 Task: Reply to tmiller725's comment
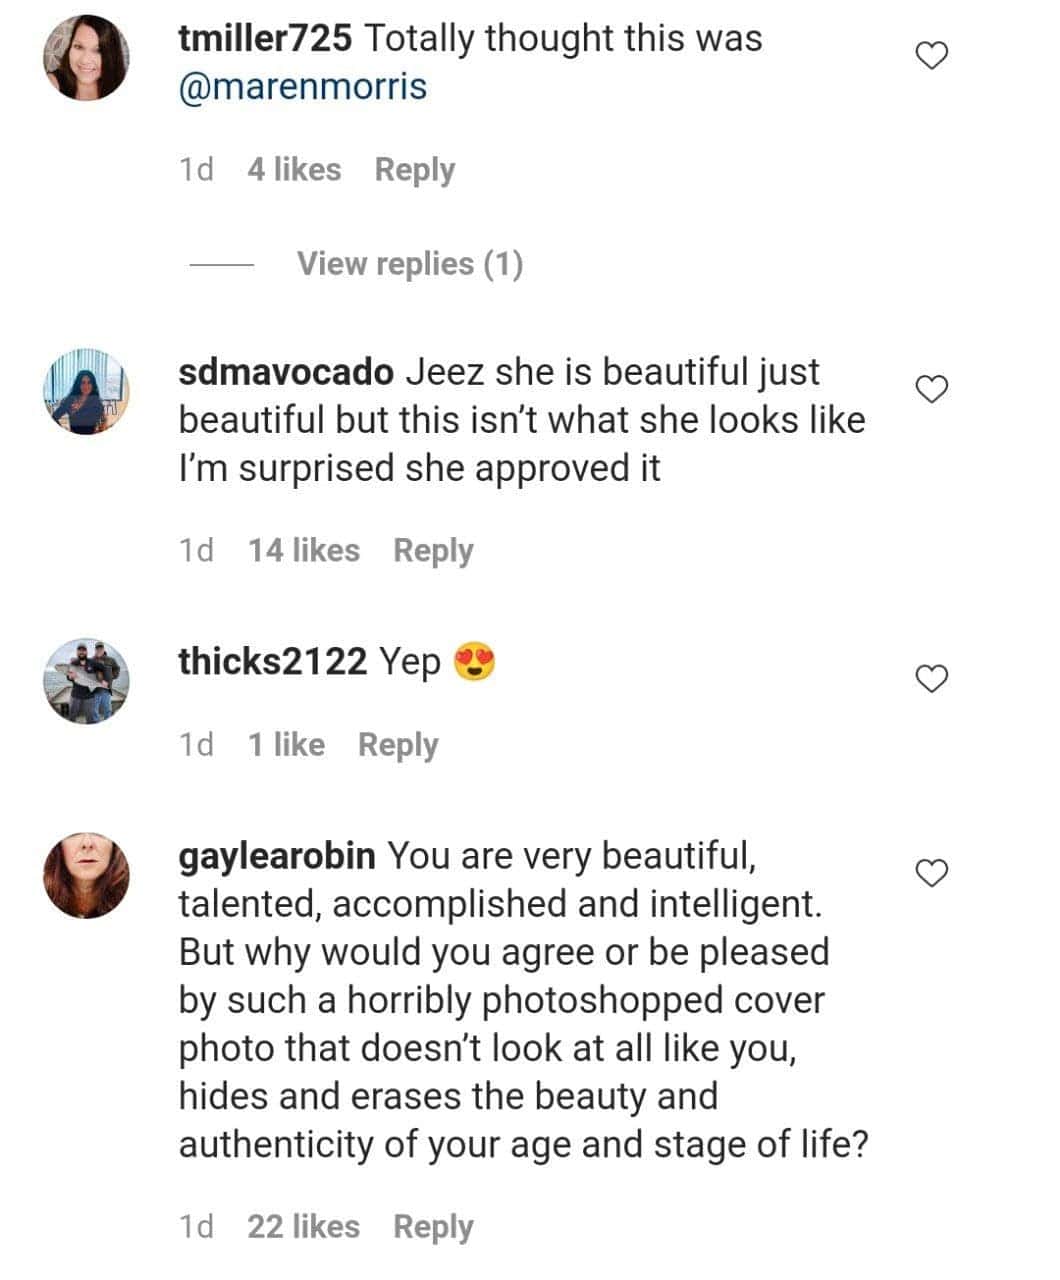pyautogui.click(x=414, y=170)
